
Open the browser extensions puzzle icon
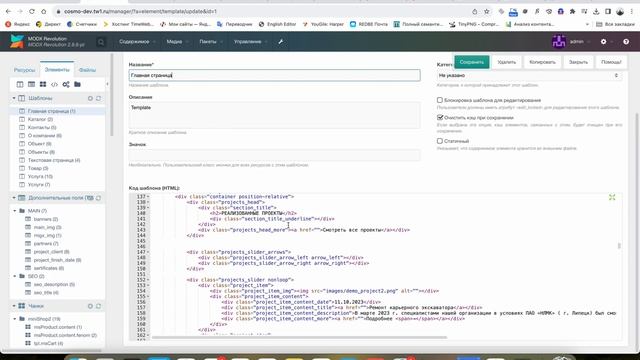point(572,11)
